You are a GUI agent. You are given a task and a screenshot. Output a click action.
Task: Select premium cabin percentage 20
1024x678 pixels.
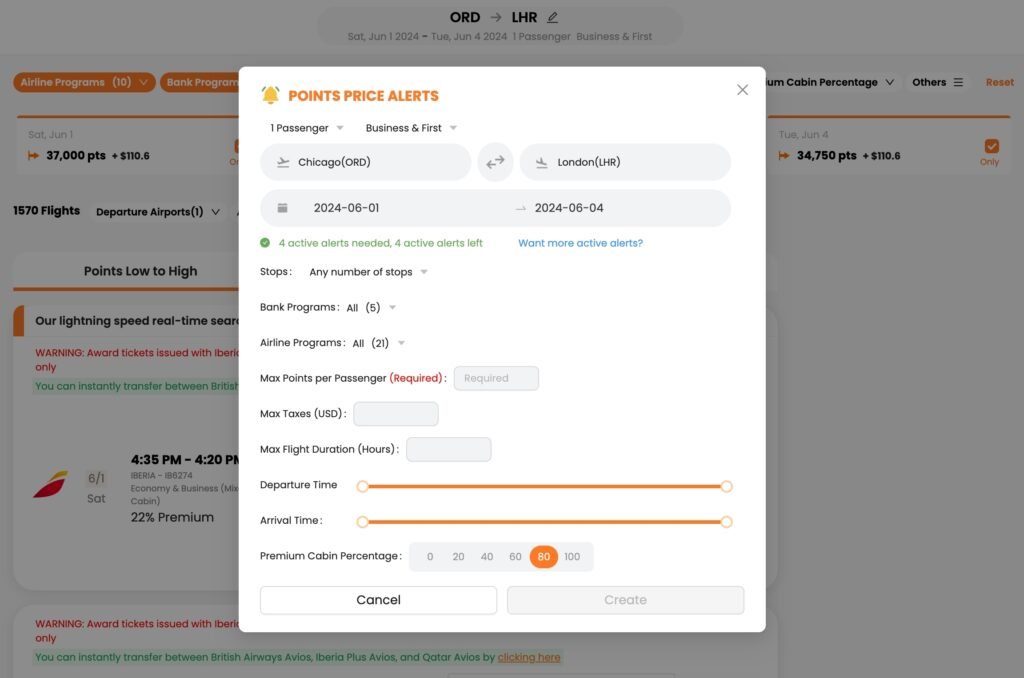tap(458, 557)
